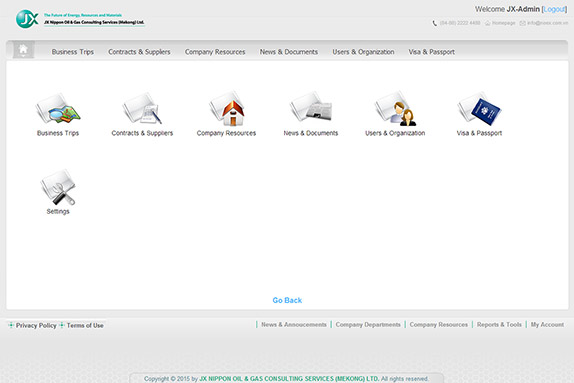
Task: Click the Go Back link
Action: pos(287,300)
